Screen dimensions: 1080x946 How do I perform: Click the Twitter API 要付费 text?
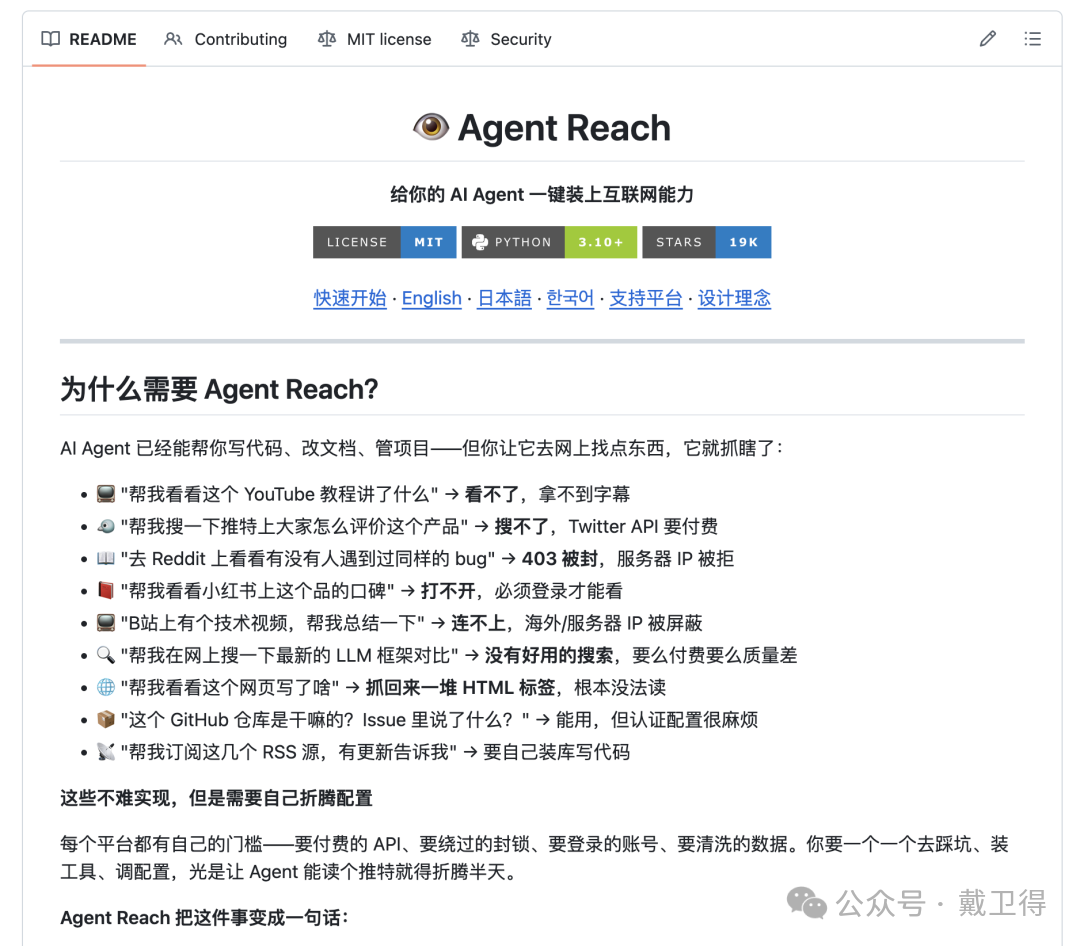(x=643, y=526)
